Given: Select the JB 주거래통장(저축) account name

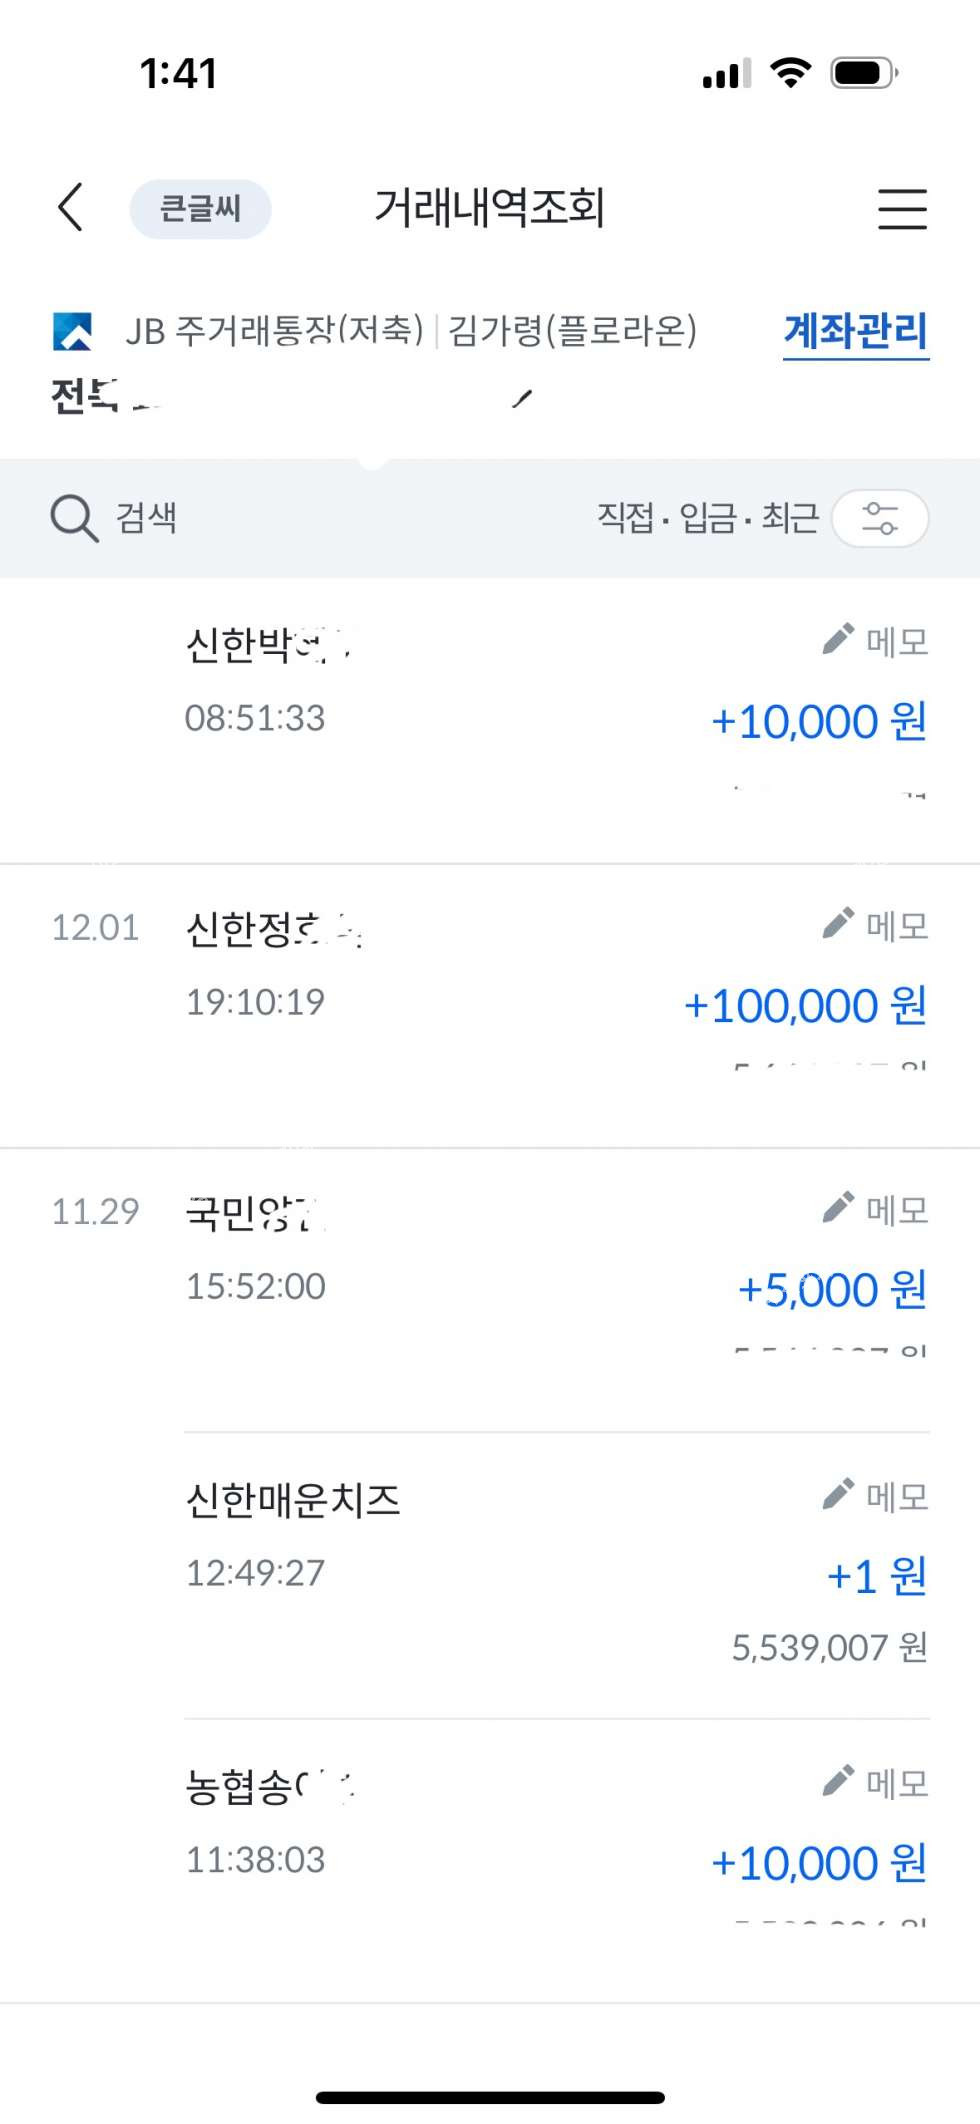Looking at the screenshot, I should (x=274, y=331).
